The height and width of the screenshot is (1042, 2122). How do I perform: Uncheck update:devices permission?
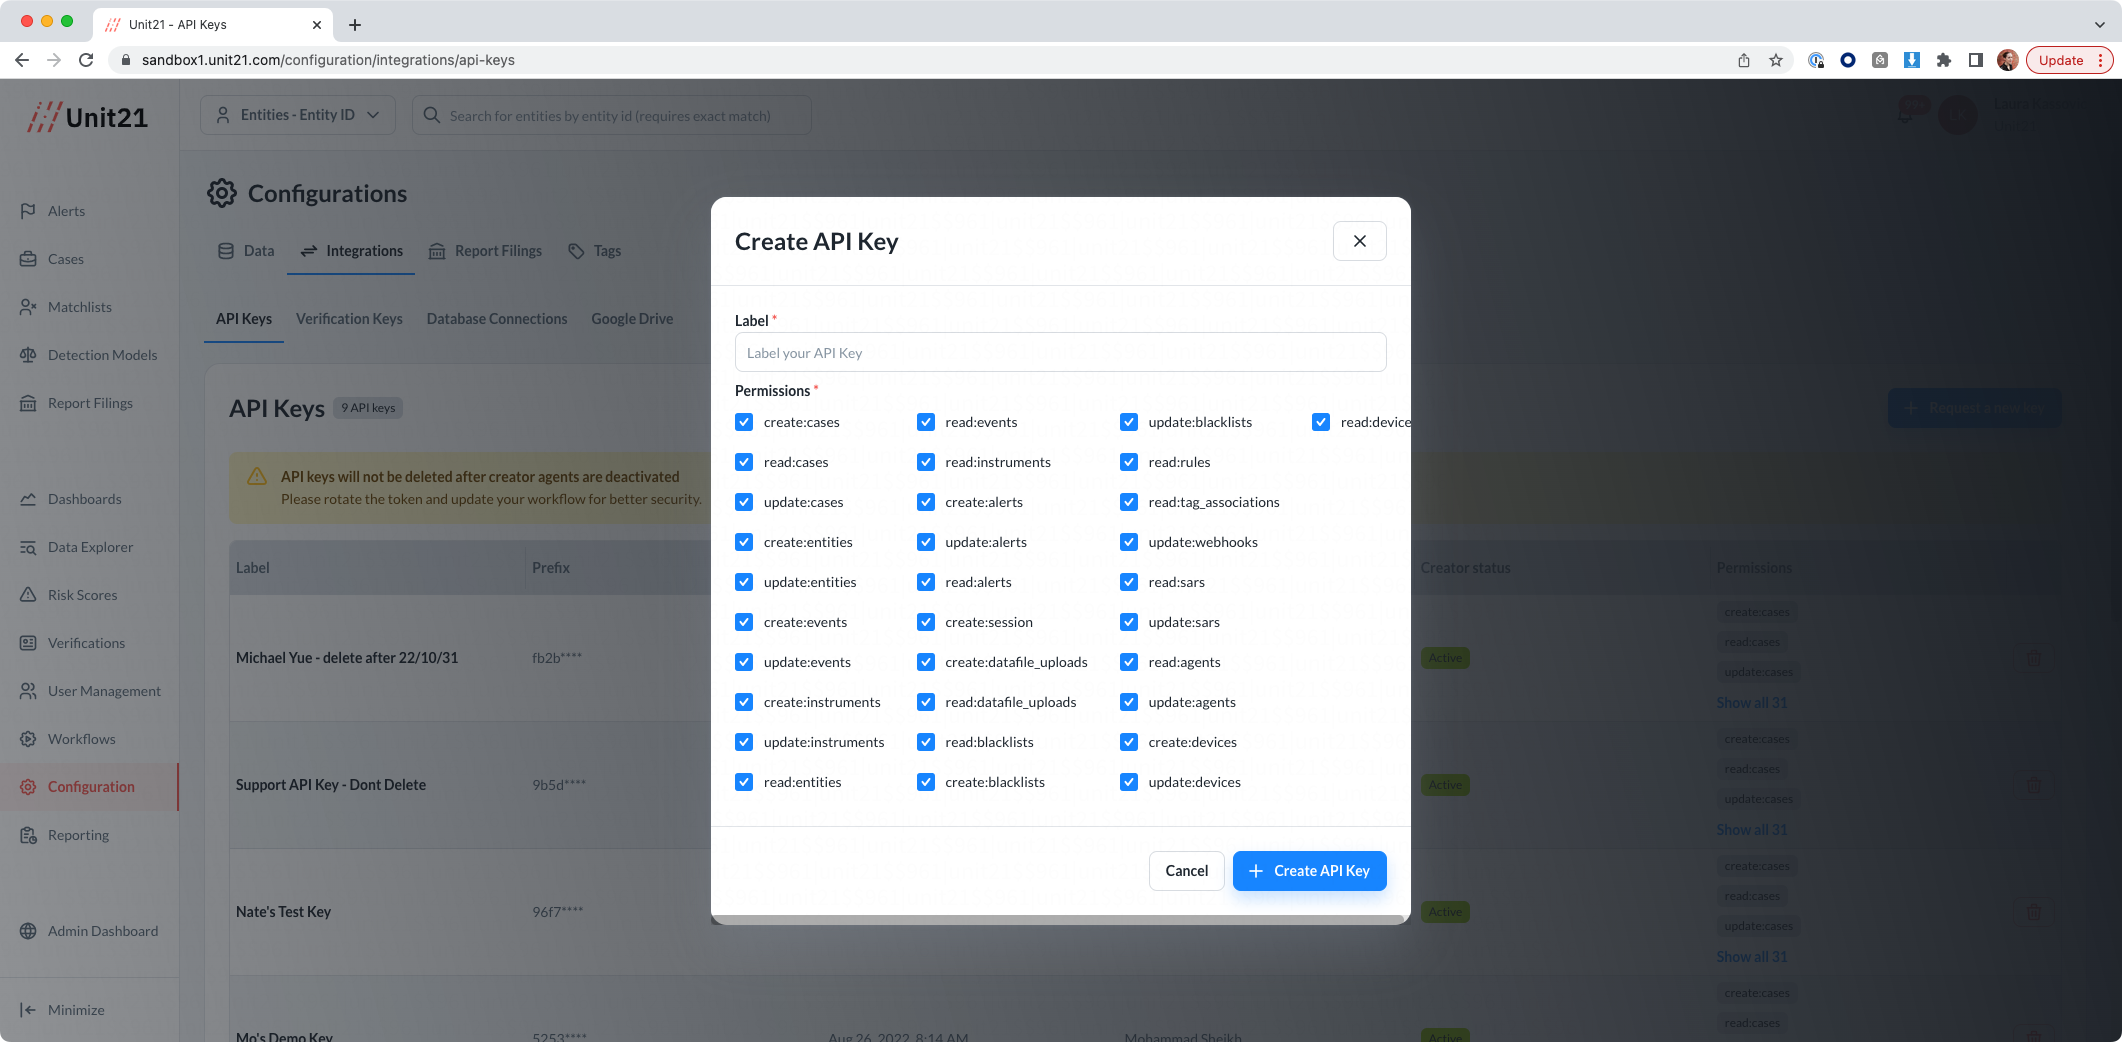click(1129, 782)
